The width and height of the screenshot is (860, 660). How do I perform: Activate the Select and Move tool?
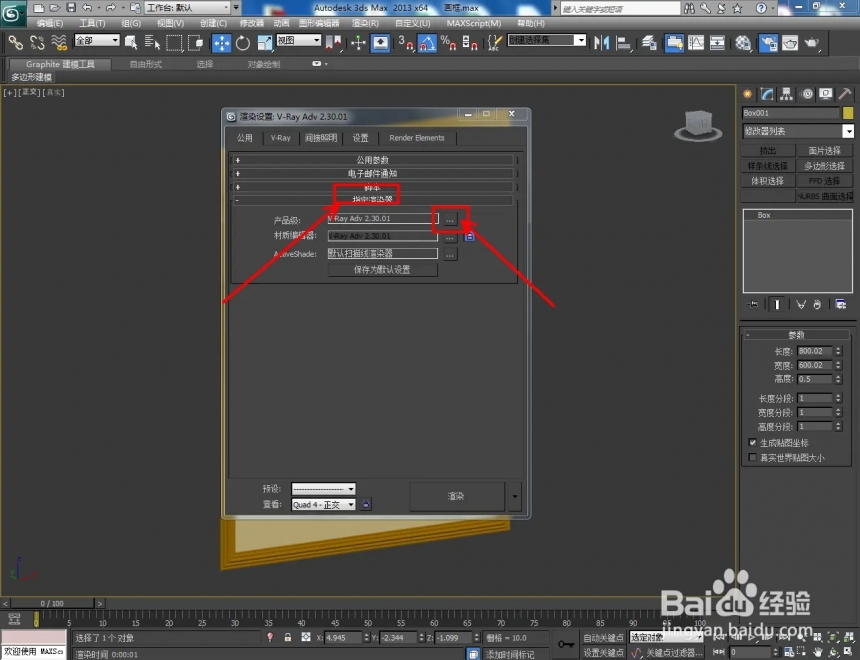[x=222, y=43]
